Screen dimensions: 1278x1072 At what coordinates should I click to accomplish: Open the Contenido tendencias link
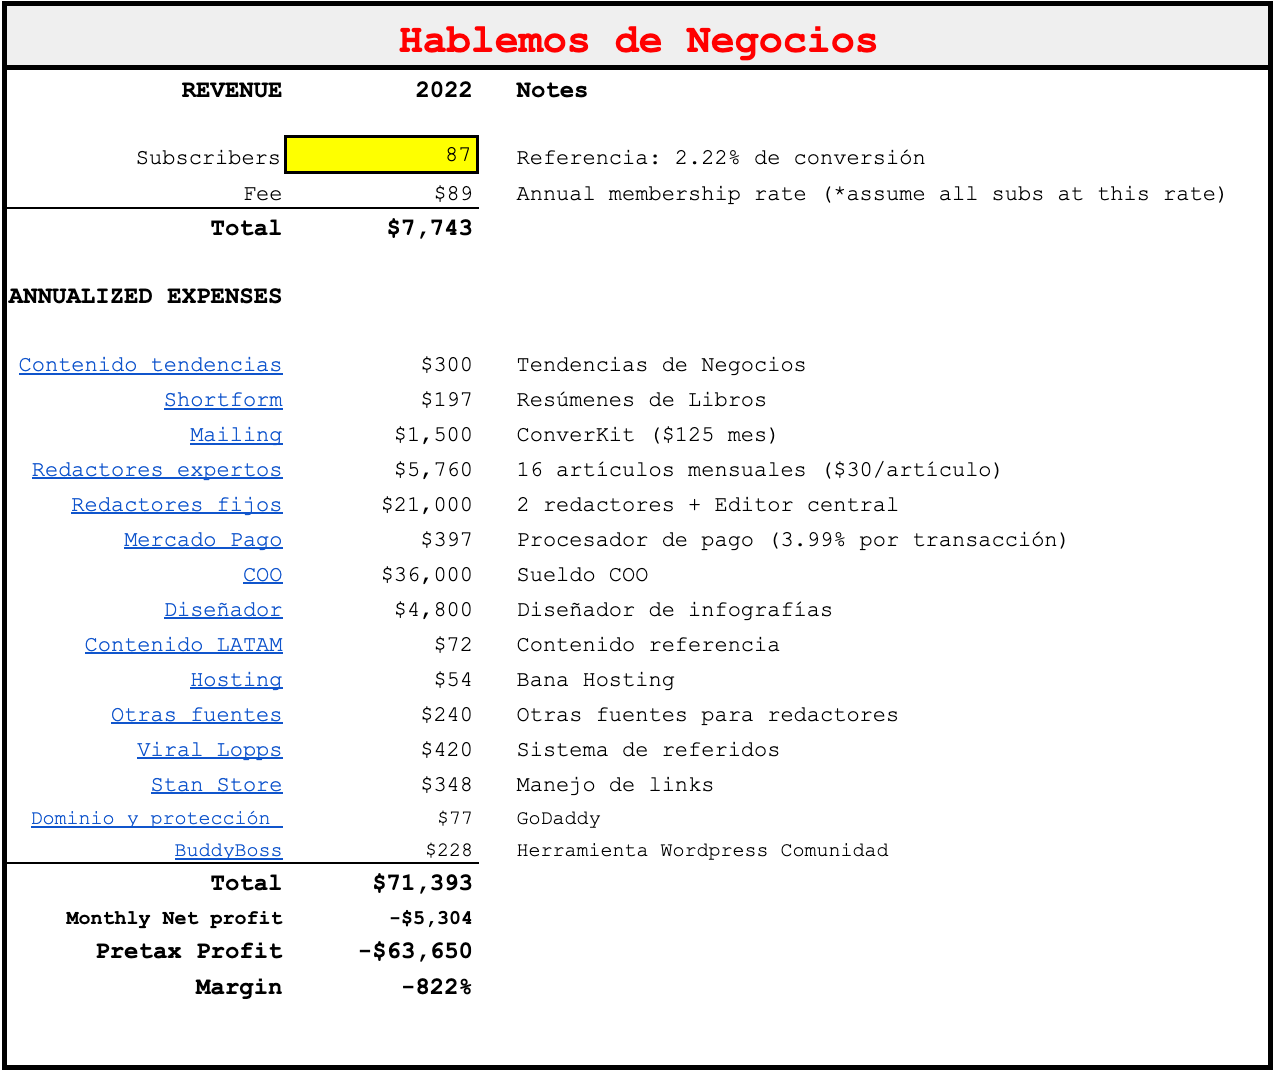[151, 365]
